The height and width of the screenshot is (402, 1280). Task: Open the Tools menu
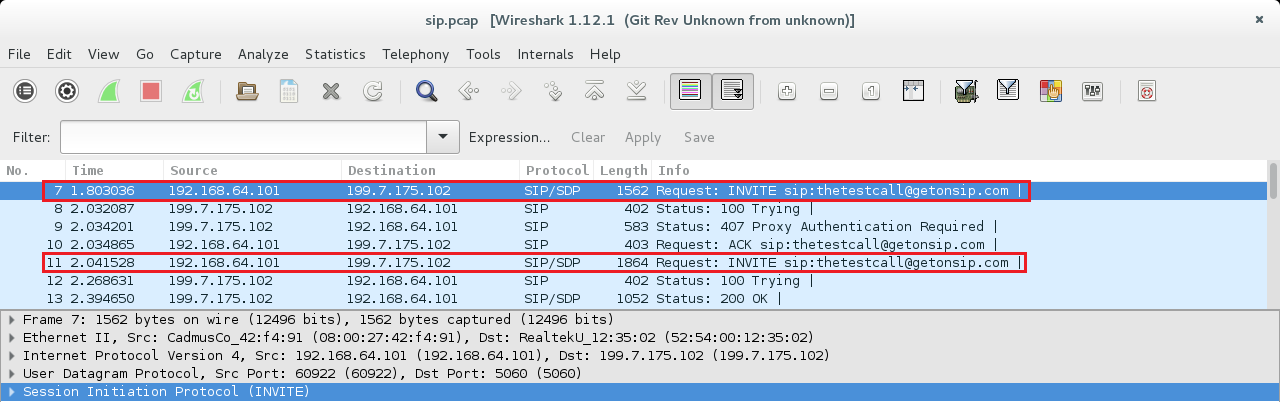click(x=483, y=54)
